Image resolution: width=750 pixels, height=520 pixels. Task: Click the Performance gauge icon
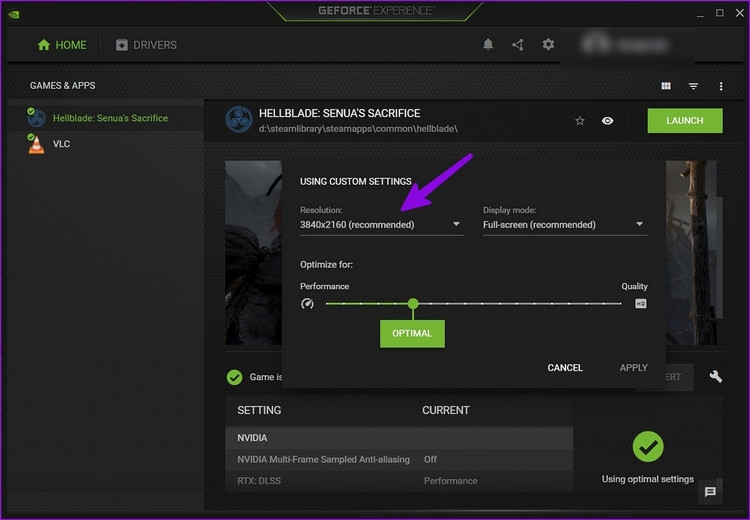pos(307,304)
